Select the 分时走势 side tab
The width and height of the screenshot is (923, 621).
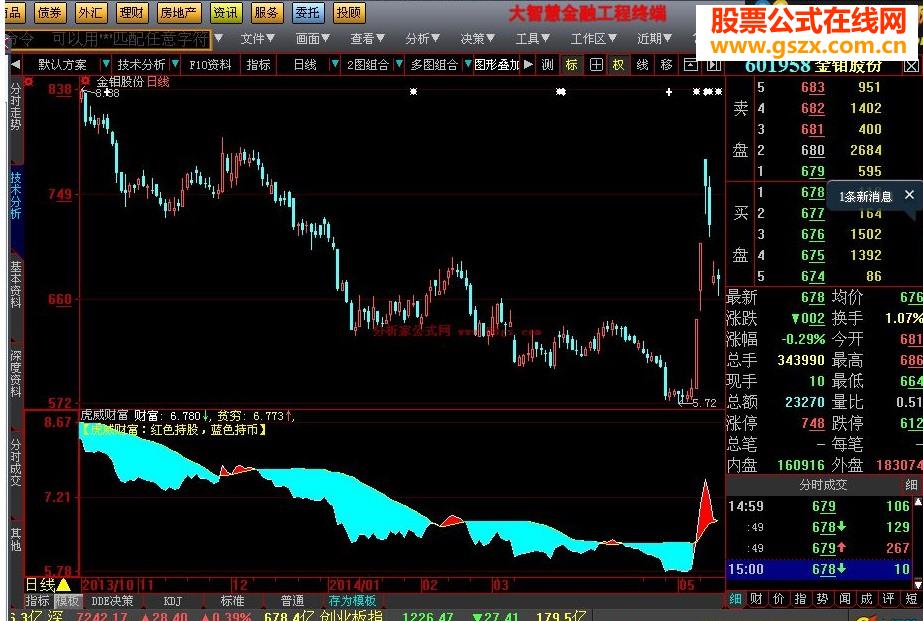(x=16, y=107)
